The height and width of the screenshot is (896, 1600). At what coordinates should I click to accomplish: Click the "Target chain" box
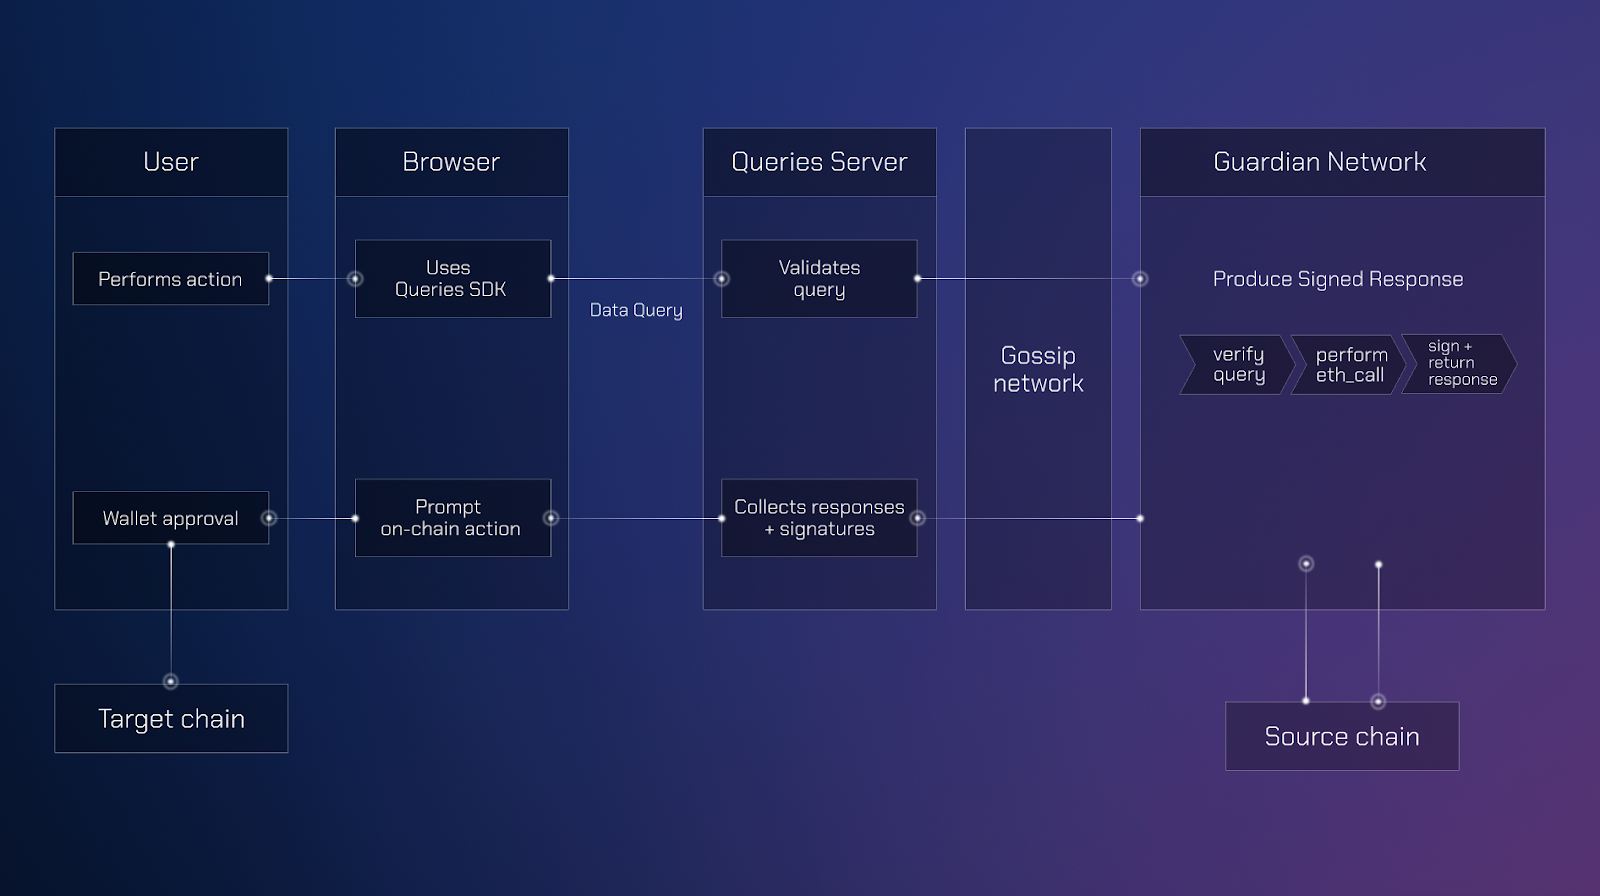point(171,719)
